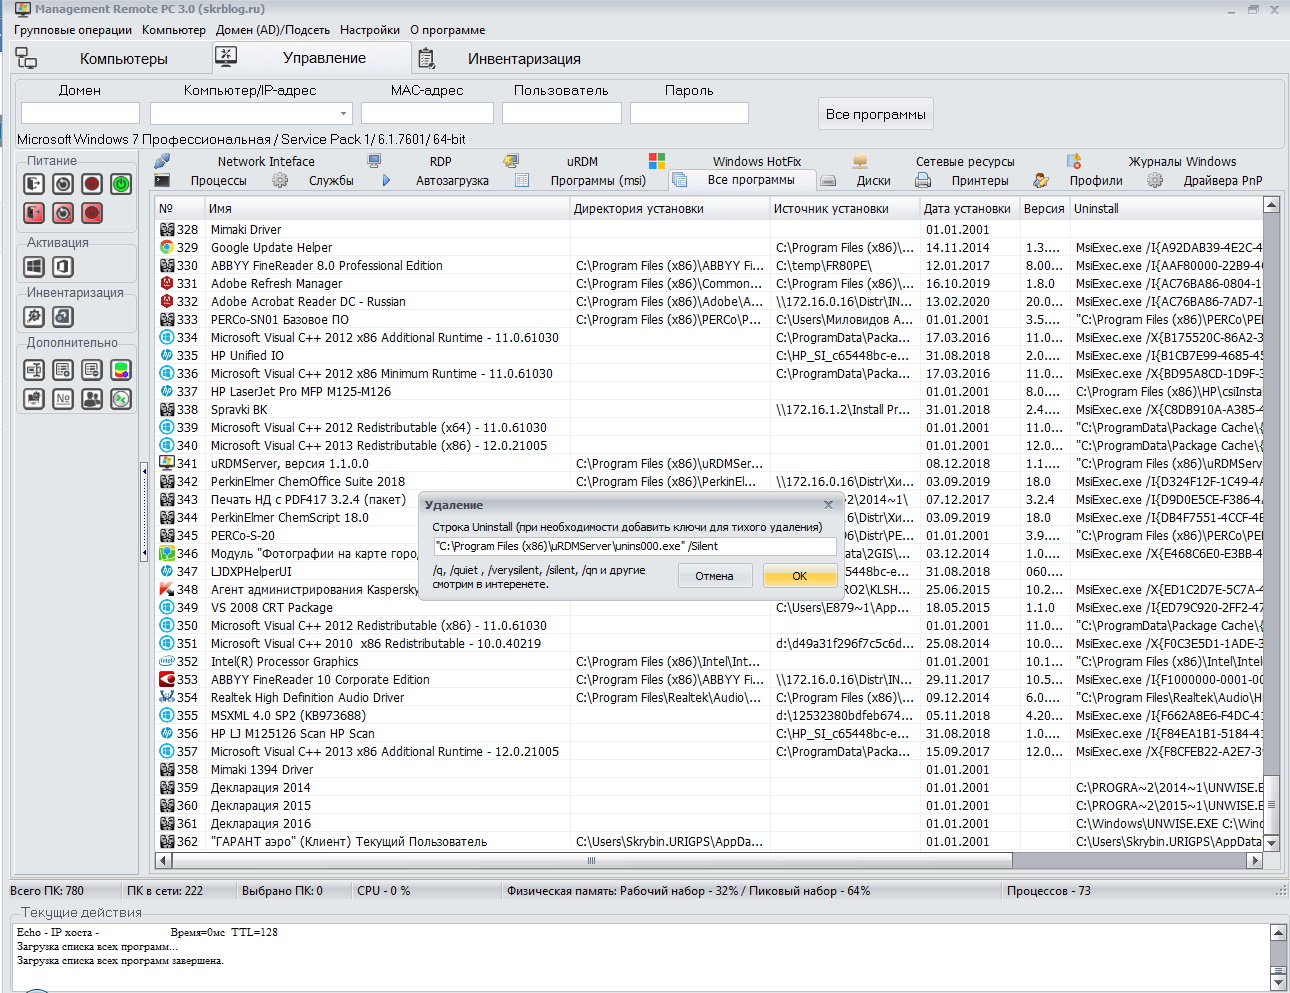The width and height of the screenshot is (1290, 993).
Task: Open the Журналы Windows tab
Action: click(1182, 161)
